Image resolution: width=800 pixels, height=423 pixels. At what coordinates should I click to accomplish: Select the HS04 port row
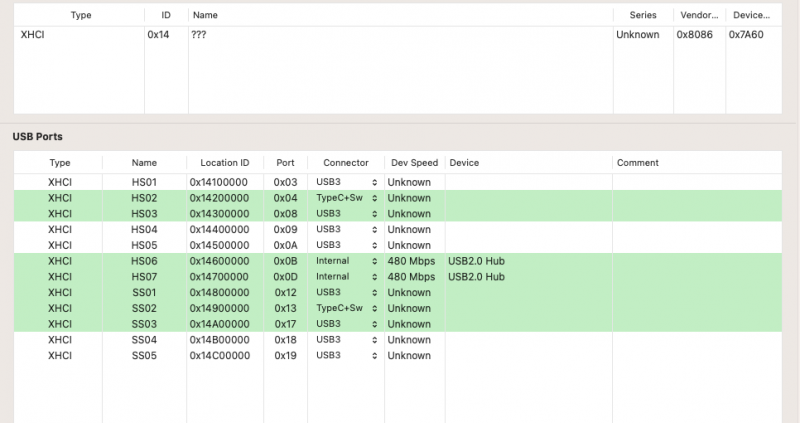(144, 230)
